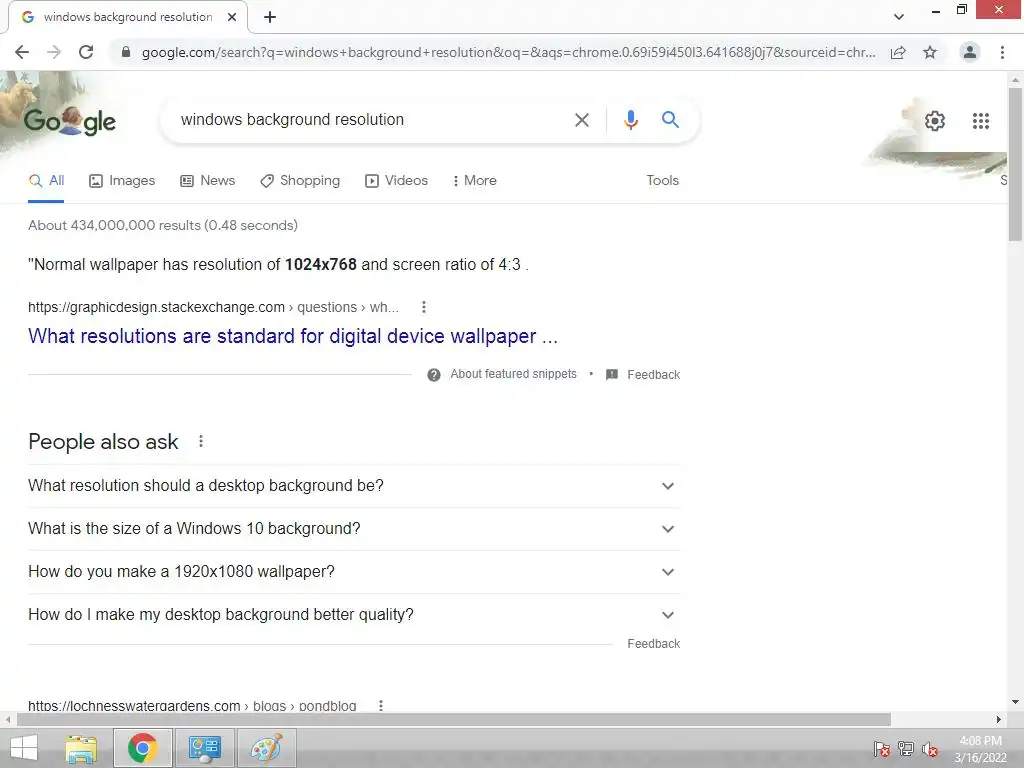Image resolution: width=1024 pixels, height=768 pixels.
Task: Open the Chrome three-dot menu
Action: point(1002,52)
